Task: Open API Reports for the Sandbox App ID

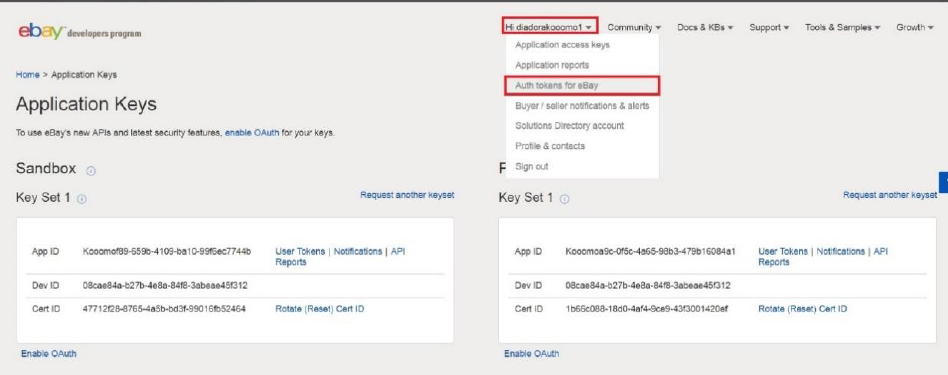Action: [x=398, y=251]
